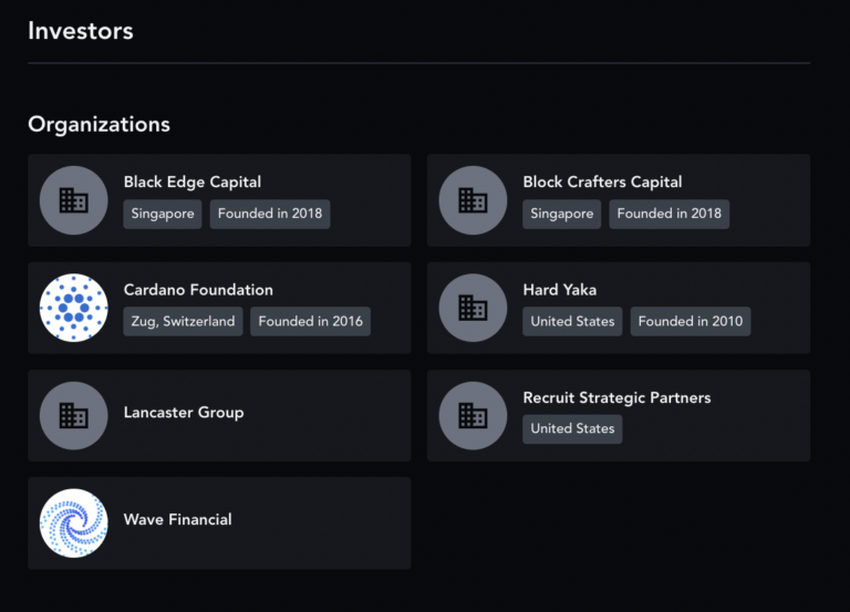
Task: Click the Block Crafters Capital building icon
Action: point(473,200)
